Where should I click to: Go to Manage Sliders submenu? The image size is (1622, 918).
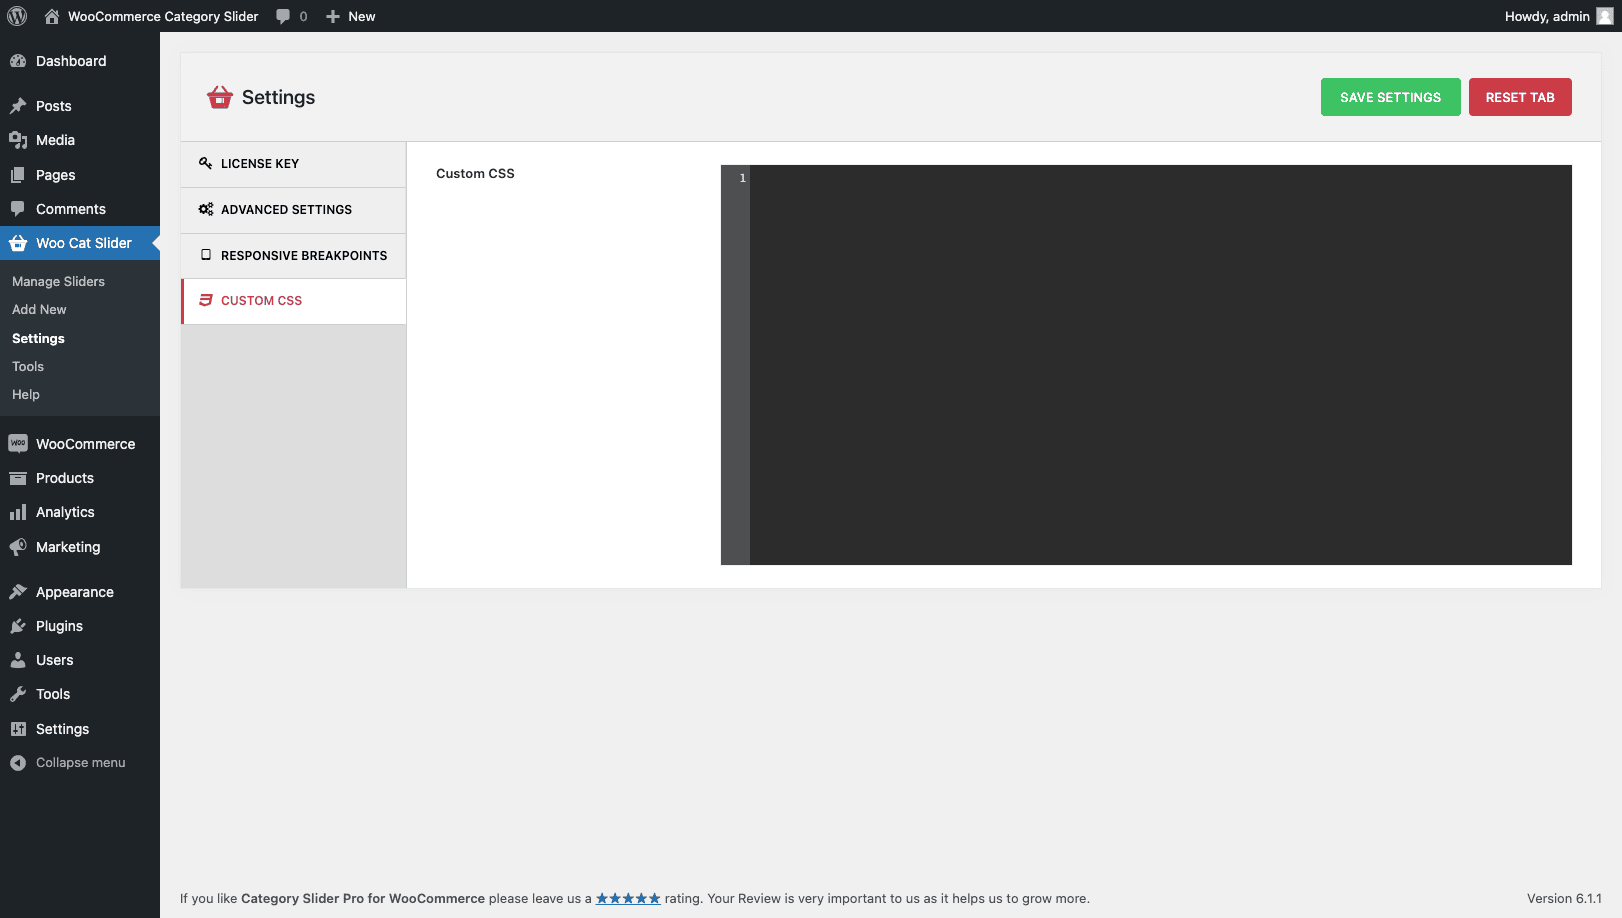58,282
